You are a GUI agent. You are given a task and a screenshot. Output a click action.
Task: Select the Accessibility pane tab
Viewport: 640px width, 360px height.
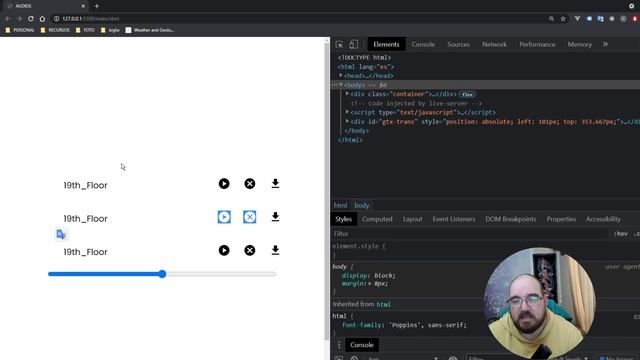point(603,219)
